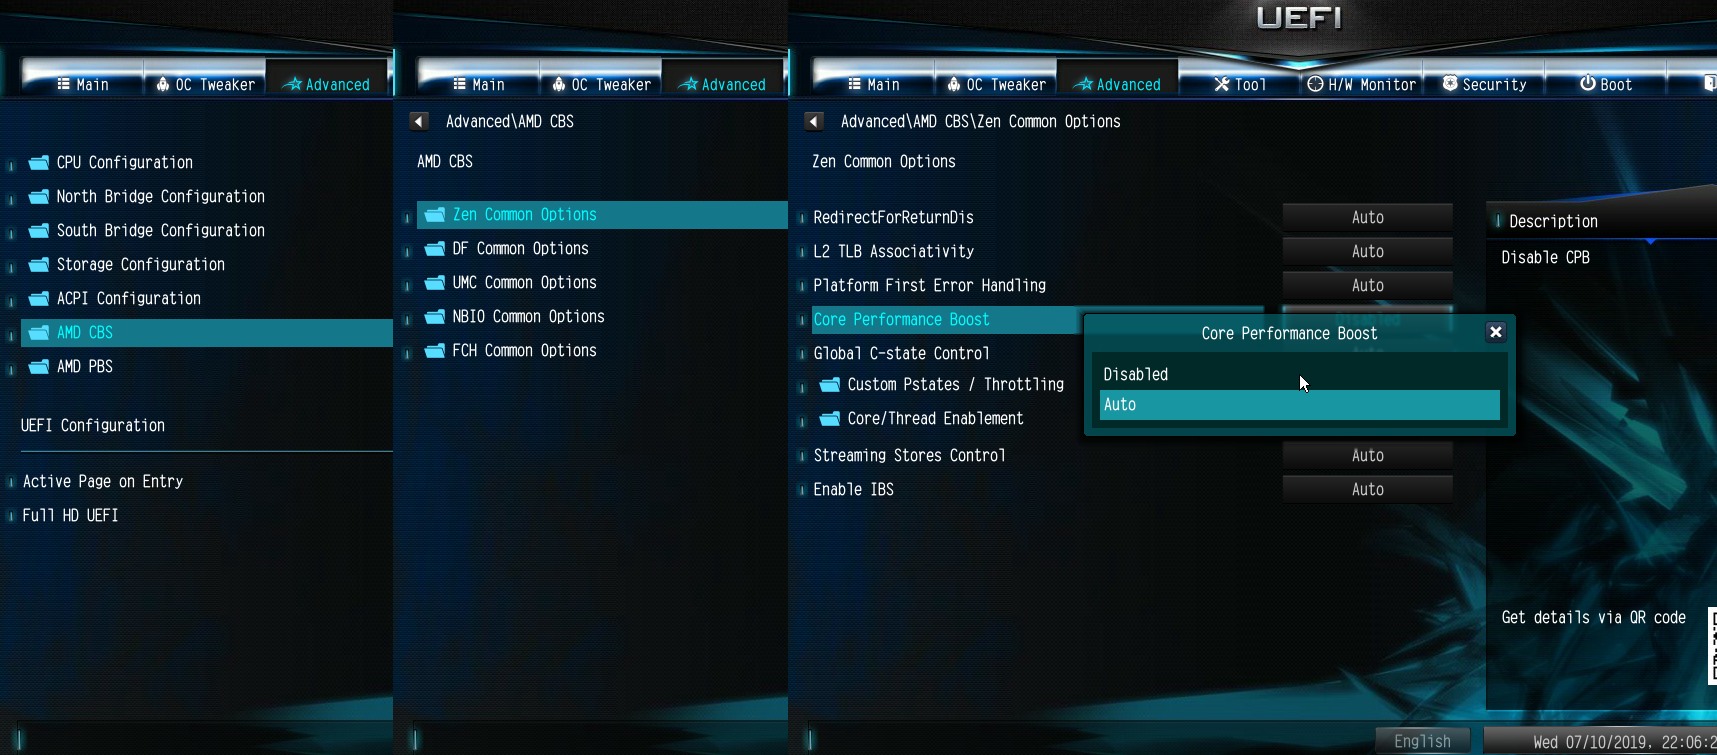
Task: Close the Core Performance Boost popup
Action: click(1496, 332)
